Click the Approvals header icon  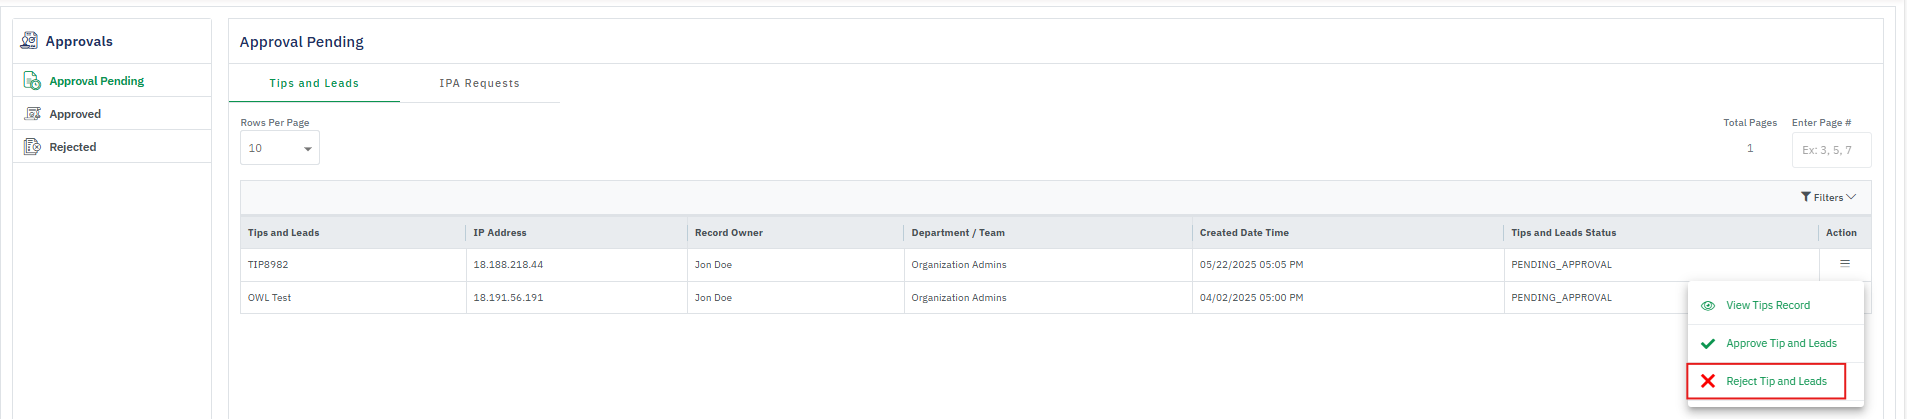[30, 41]
